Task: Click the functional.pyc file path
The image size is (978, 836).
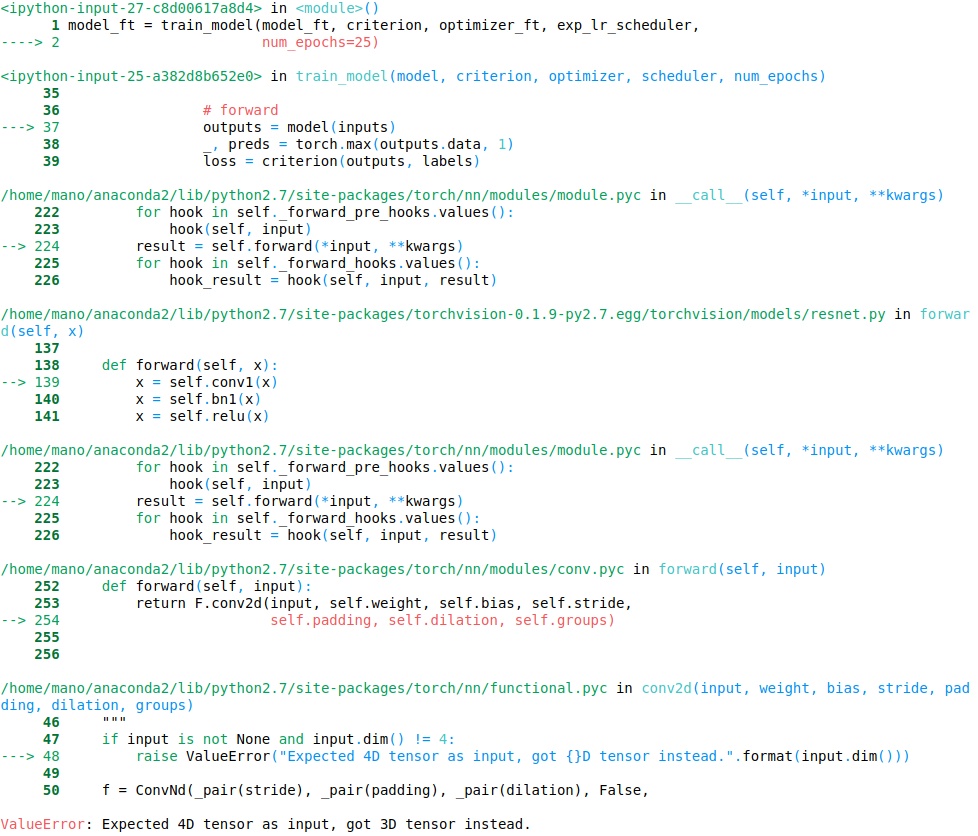Action: pos(304,688)
